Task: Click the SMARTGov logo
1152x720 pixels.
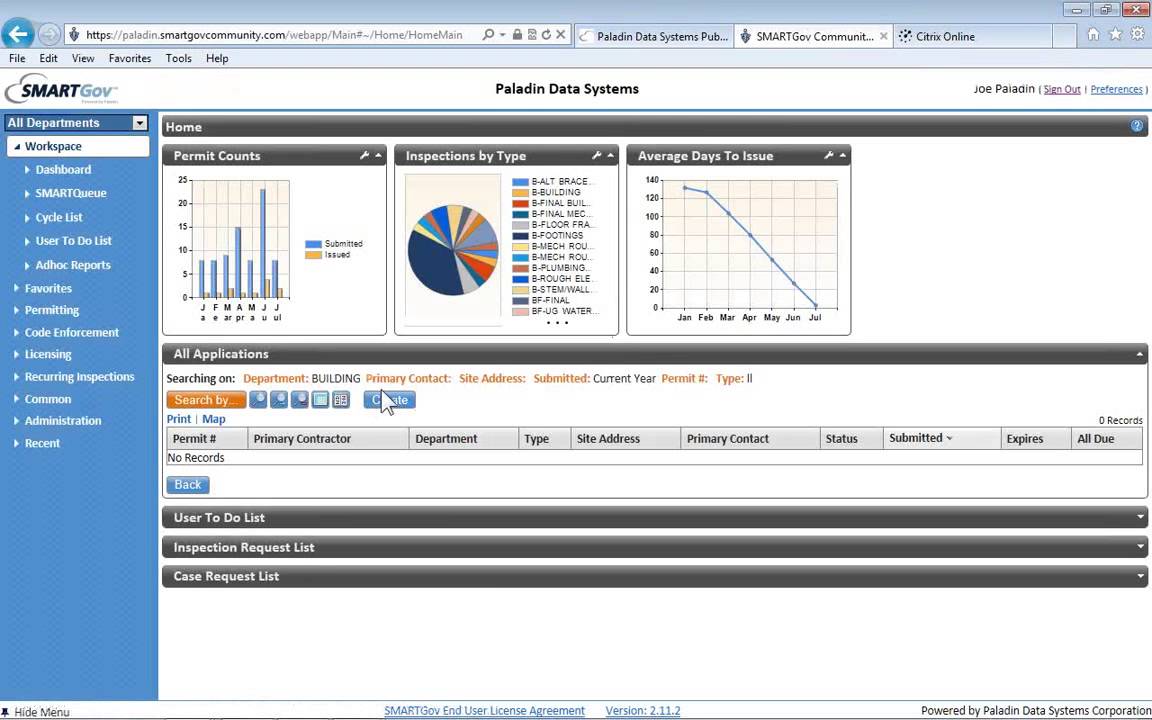Action: coord(61,90)
